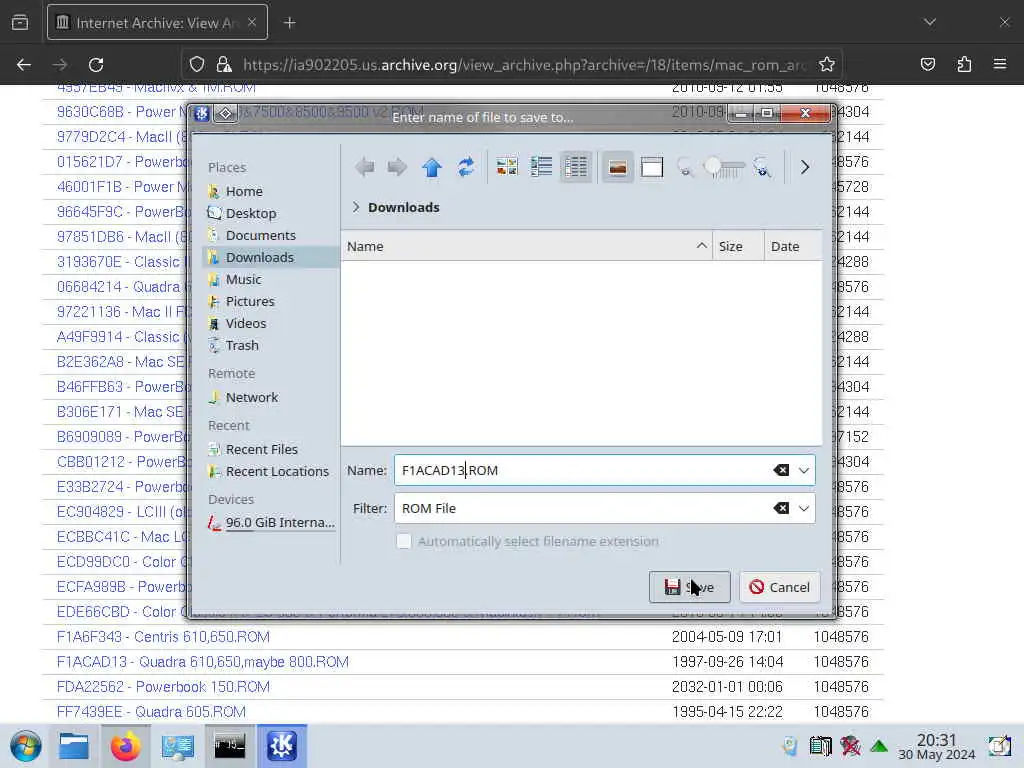Viewport: 1024px width, 768px height.
Task: Switch to icons view mode
Action: point(507,168)
